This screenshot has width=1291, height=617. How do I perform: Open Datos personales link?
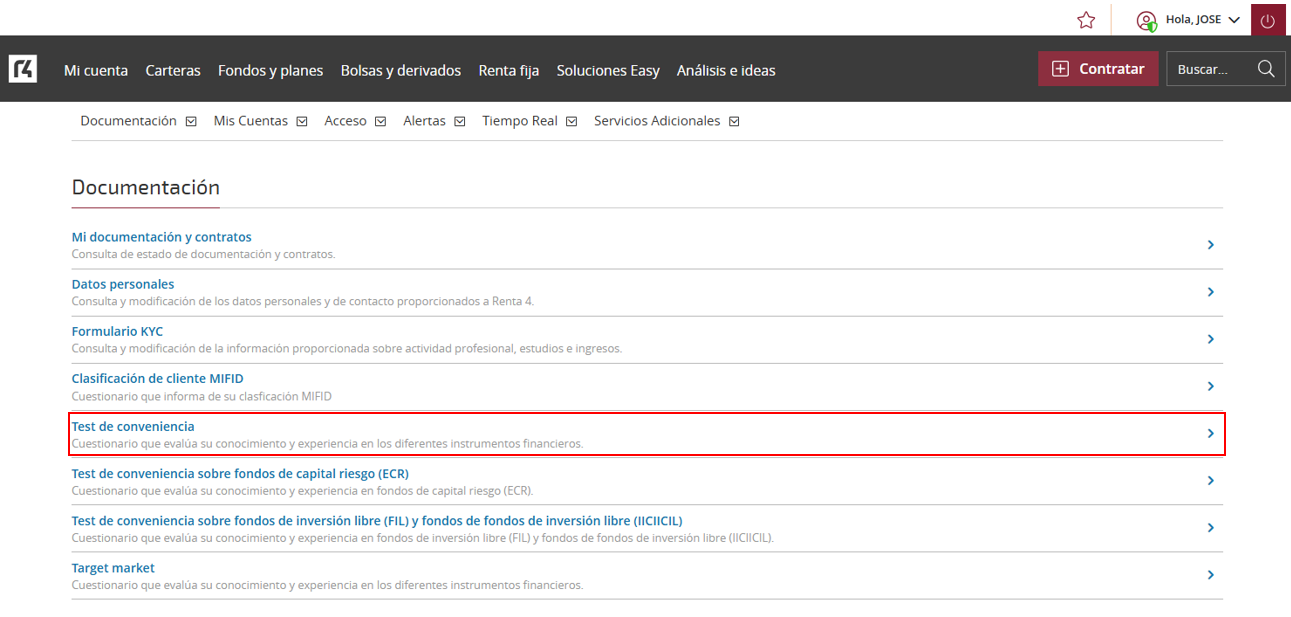click(x=123, y=284)
